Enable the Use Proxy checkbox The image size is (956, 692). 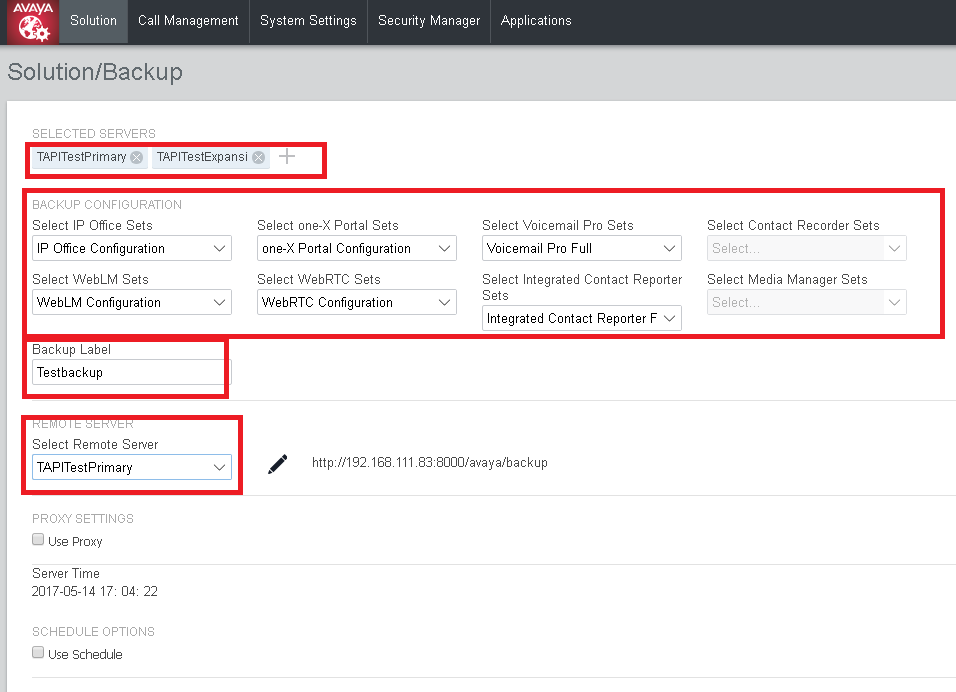tap(37, 538)
